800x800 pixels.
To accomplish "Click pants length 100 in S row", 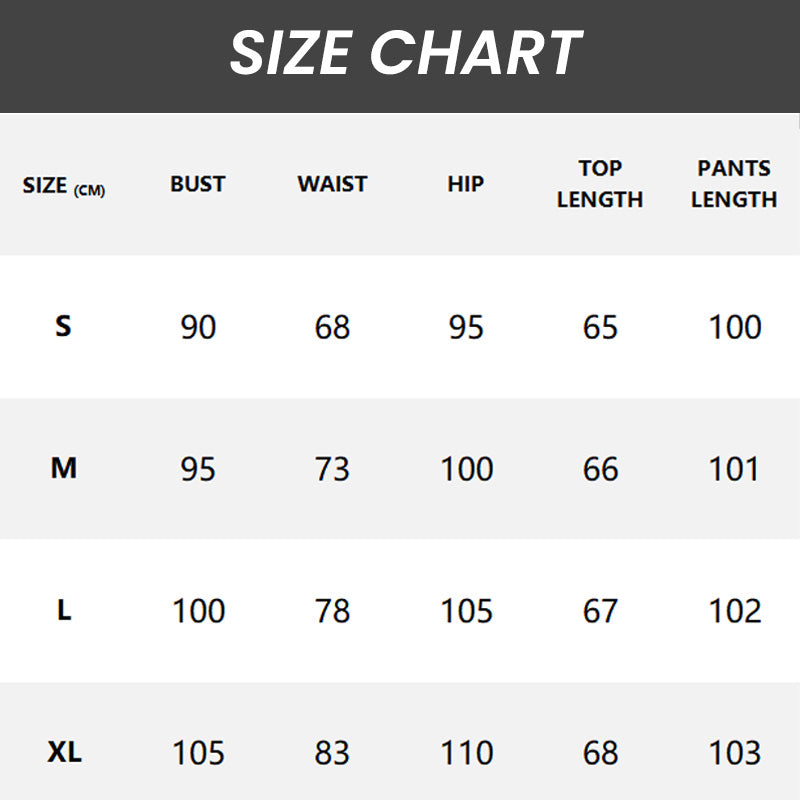I will 735,327.
